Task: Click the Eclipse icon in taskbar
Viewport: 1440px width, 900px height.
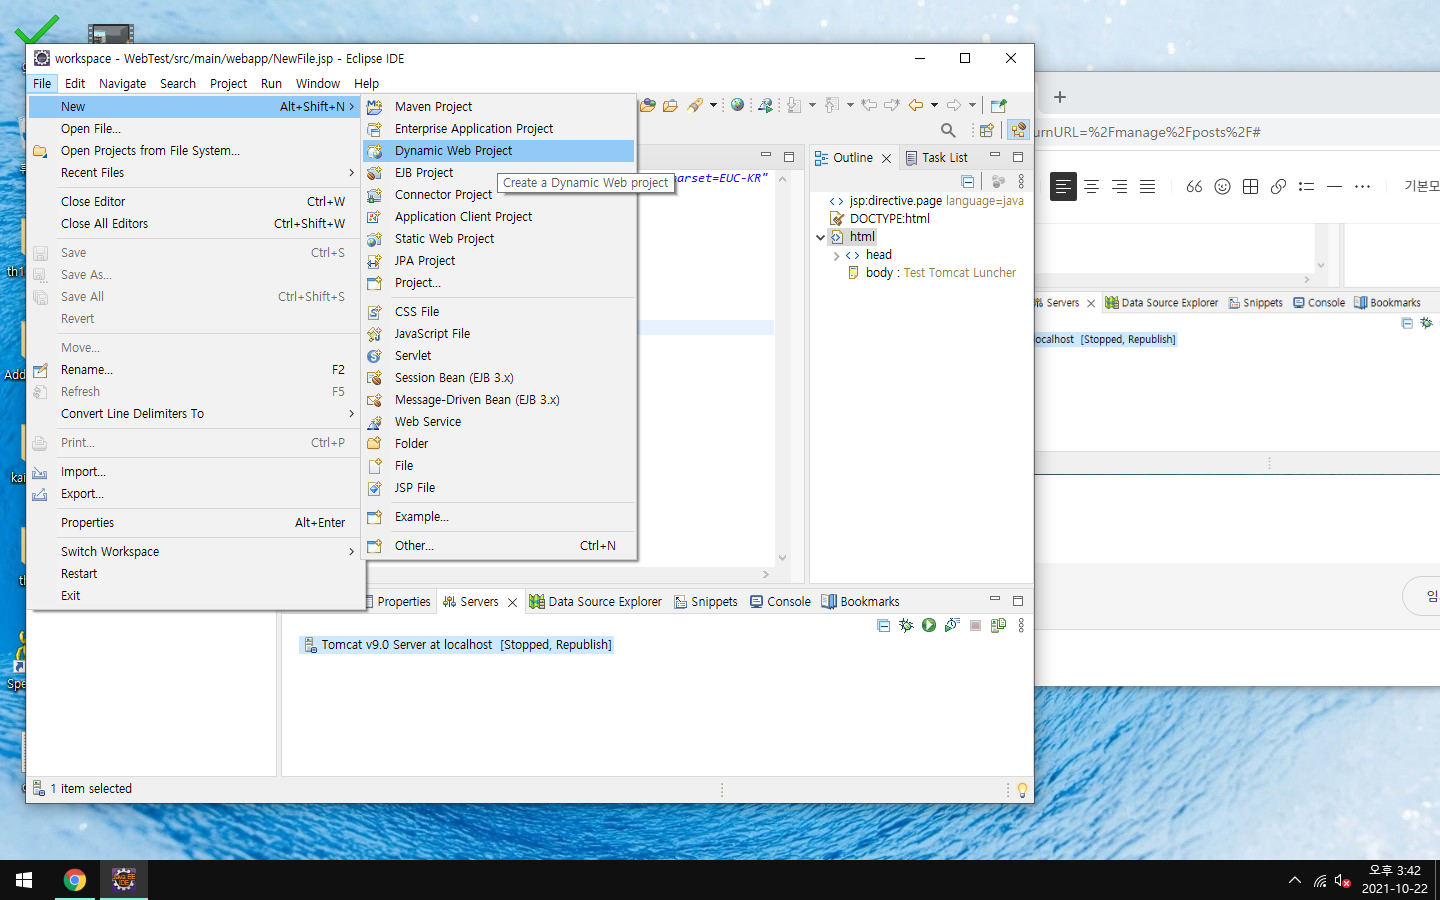Action: (x=124, y=880)
